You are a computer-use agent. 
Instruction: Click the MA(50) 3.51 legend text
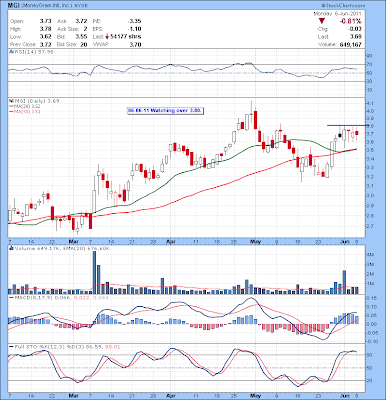[x=27, y=112]
